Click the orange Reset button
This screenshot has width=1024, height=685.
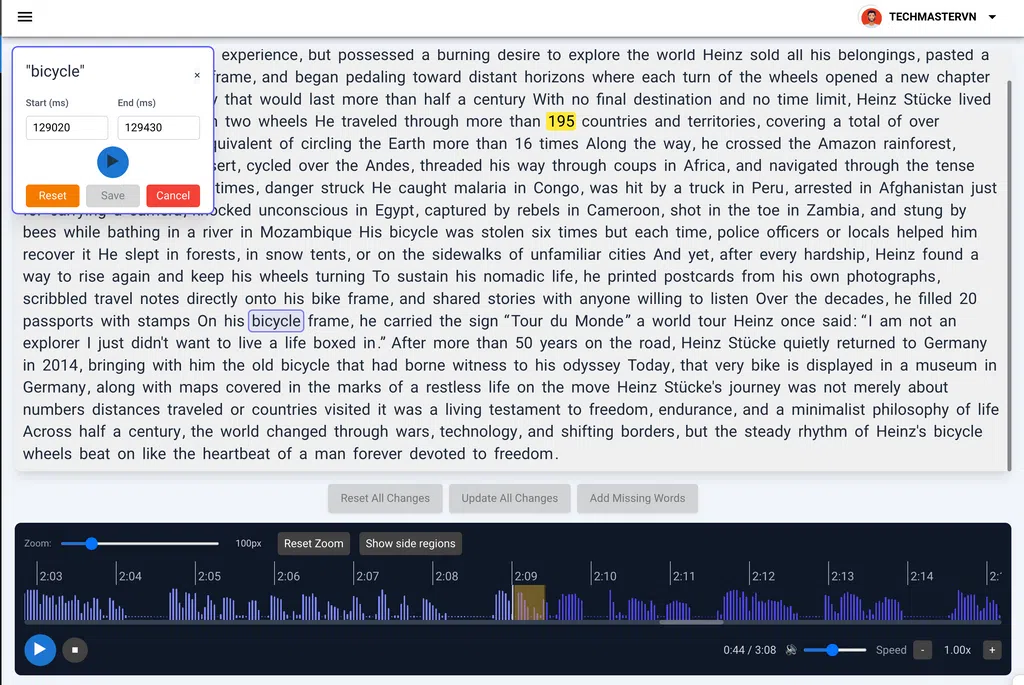[52, 196]
